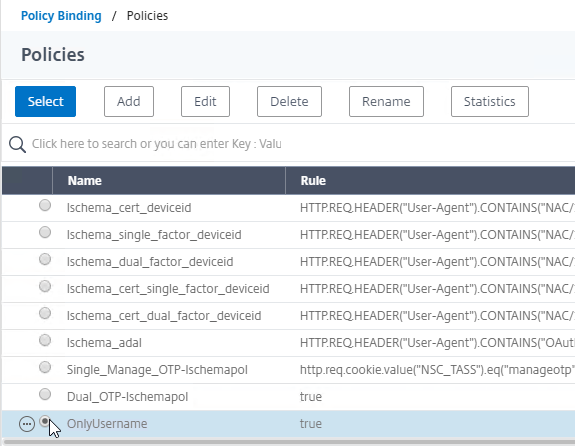This screenshot has height=446, width=575.
Task: Click the Add button
Action: (x=129, y=102)
